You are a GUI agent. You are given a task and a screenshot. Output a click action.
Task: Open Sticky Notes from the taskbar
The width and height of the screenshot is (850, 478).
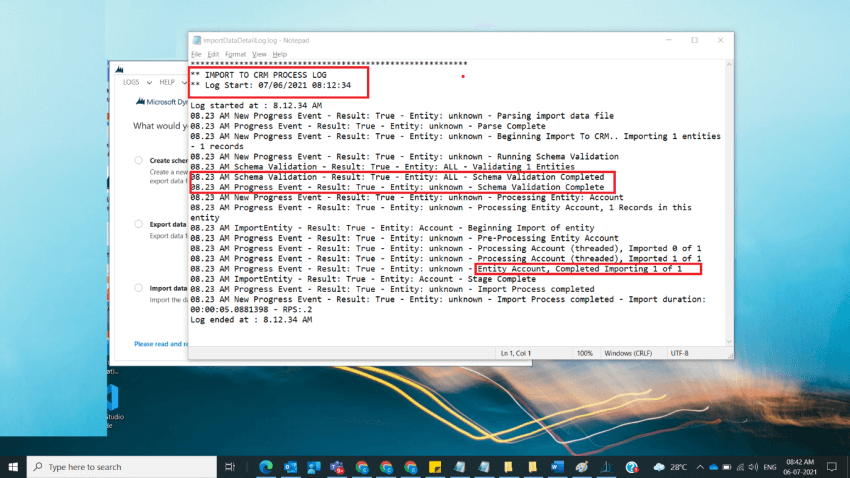point(435,467)
